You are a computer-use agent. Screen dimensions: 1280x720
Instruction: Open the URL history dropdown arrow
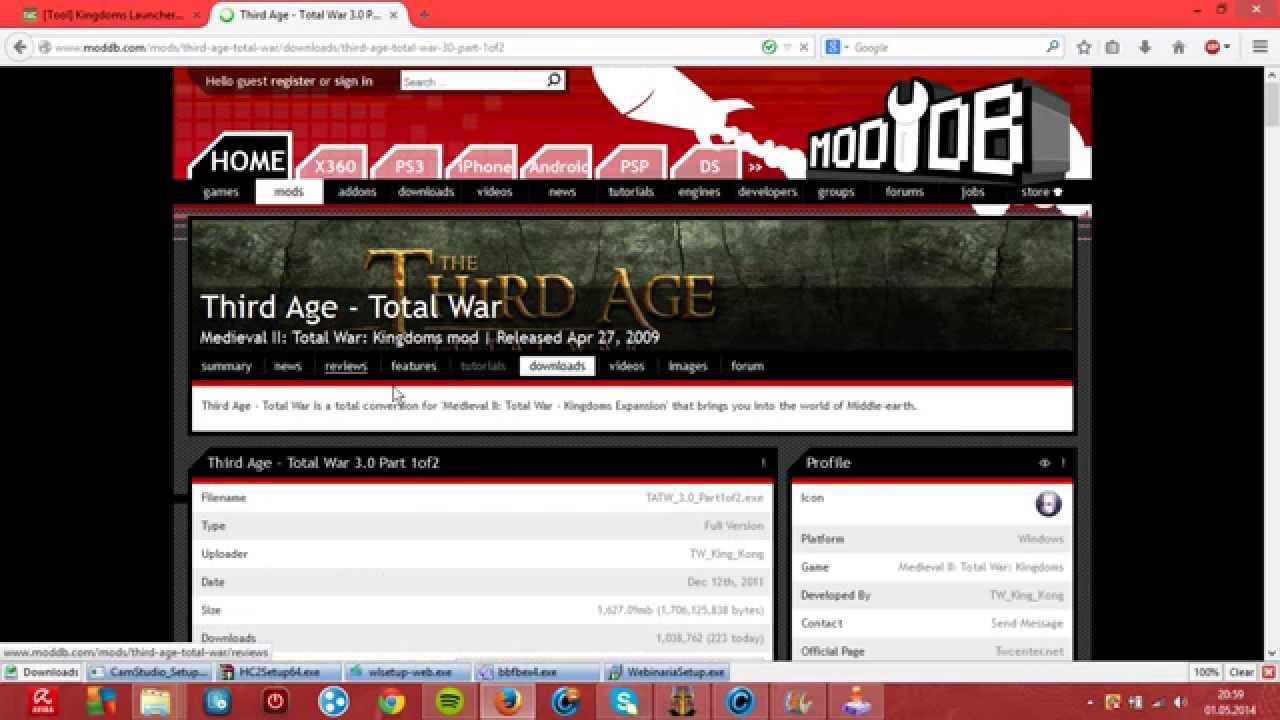(787, 47)
